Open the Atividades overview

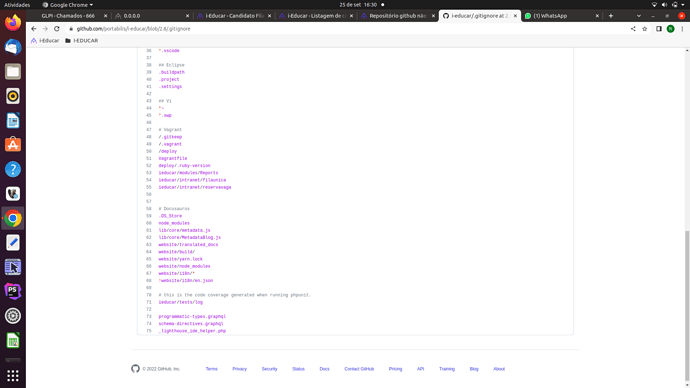pos(17,5)
